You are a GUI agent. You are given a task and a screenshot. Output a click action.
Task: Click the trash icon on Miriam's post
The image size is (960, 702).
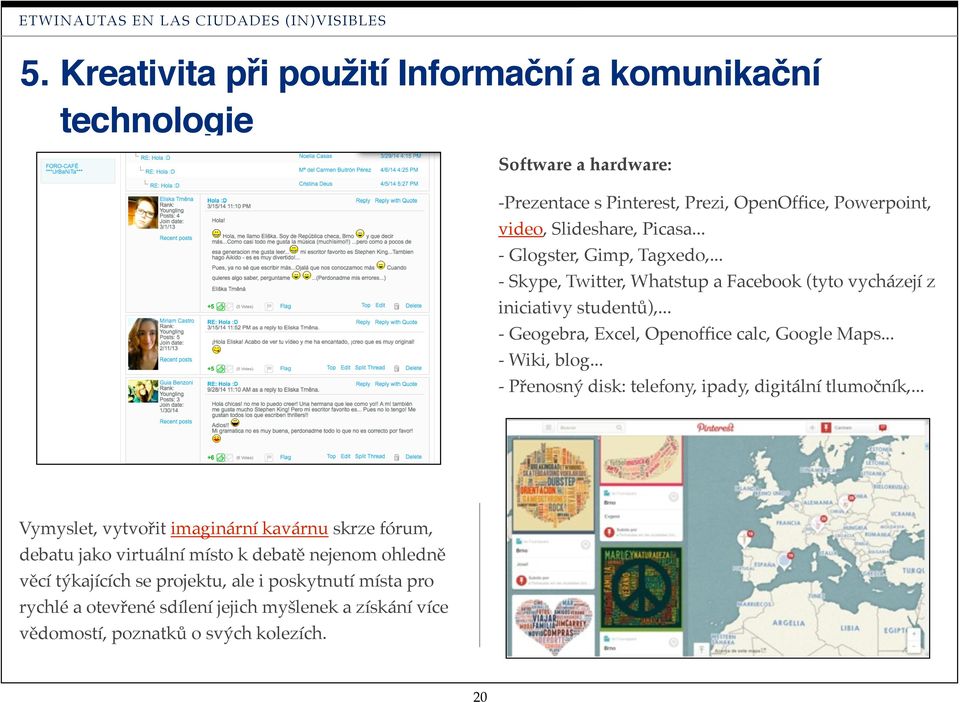tap(397, 368)
